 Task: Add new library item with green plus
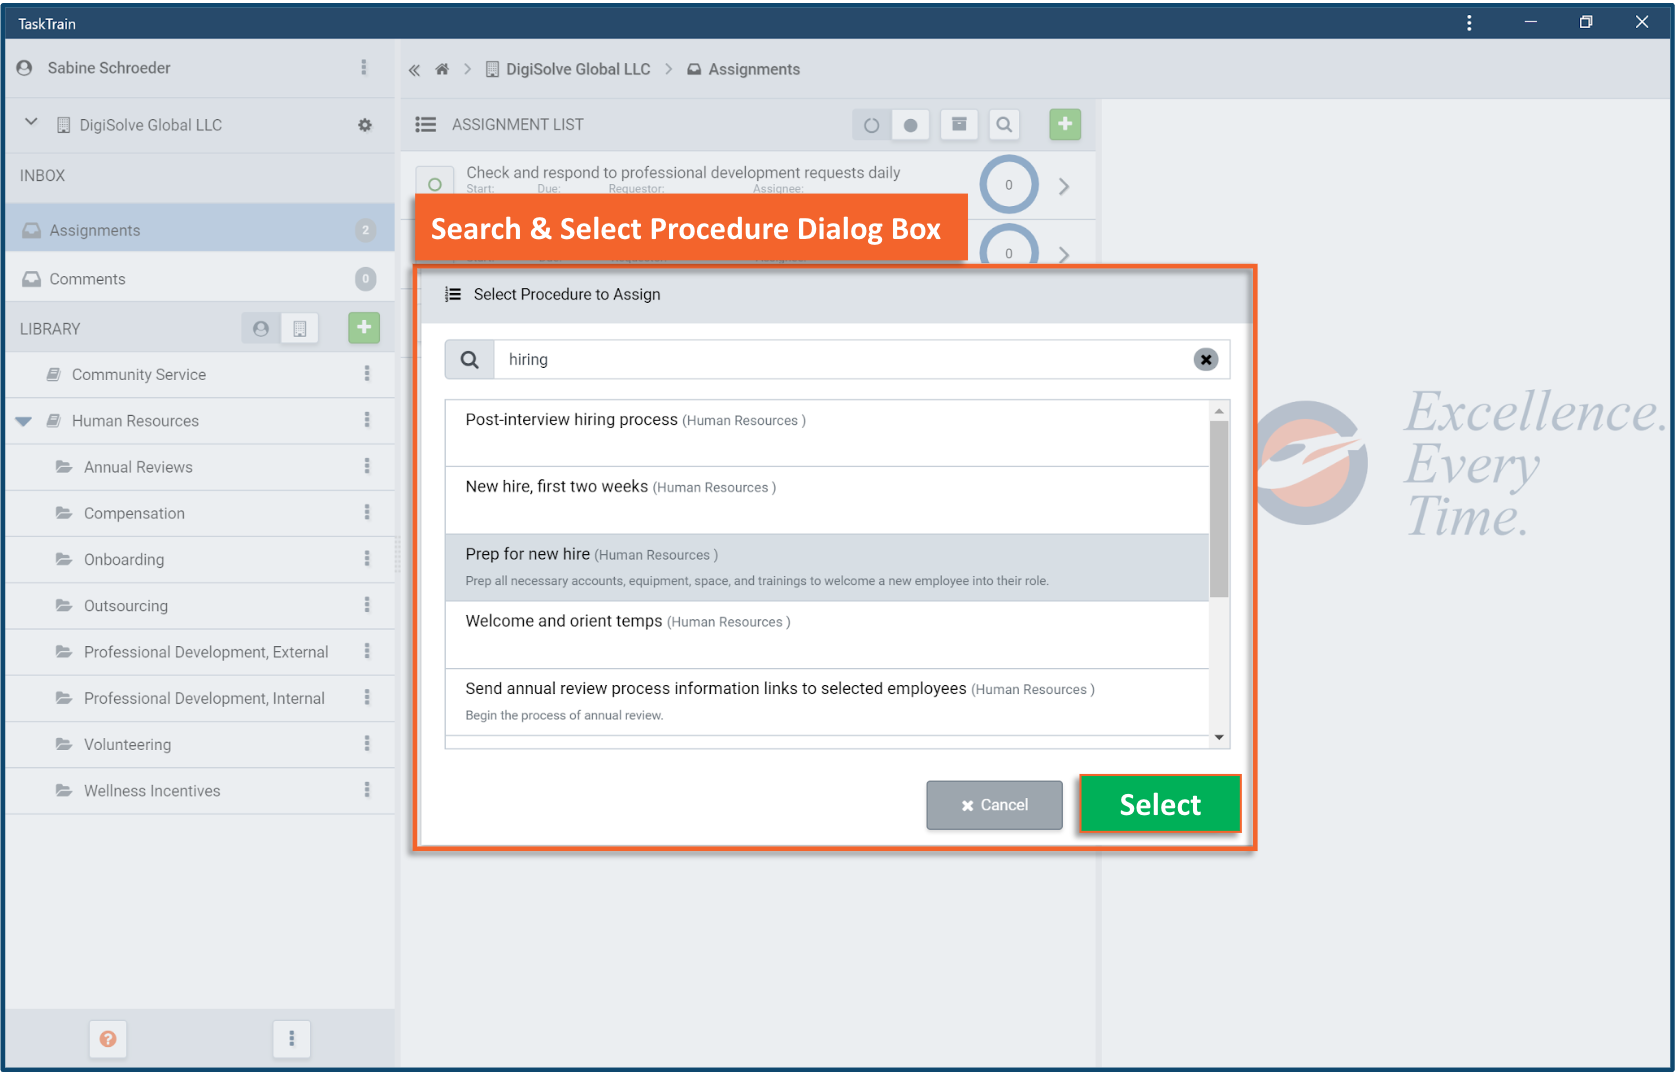364,328
